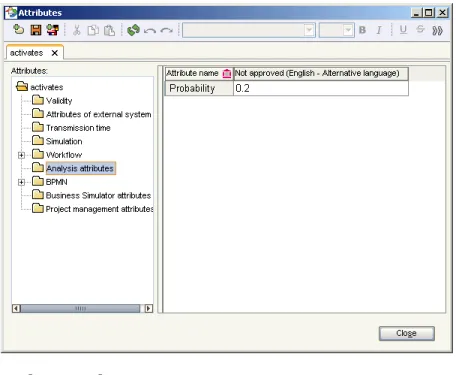Open the font name dropdown

click(x=309, y=30)
